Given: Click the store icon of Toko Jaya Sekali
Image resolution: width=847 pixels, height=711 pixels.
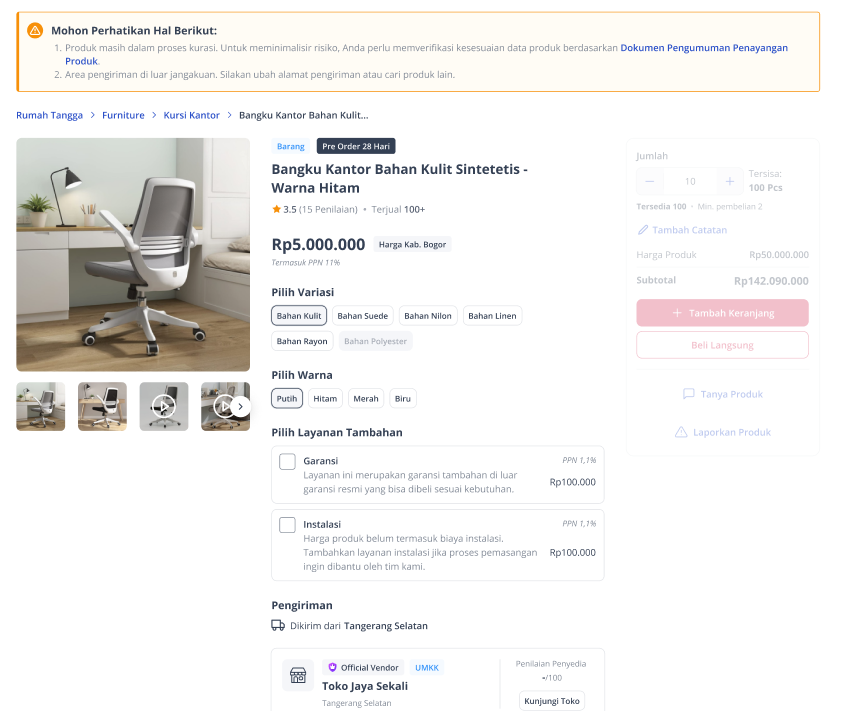Looking at the screenshot, I should (298, 675).
